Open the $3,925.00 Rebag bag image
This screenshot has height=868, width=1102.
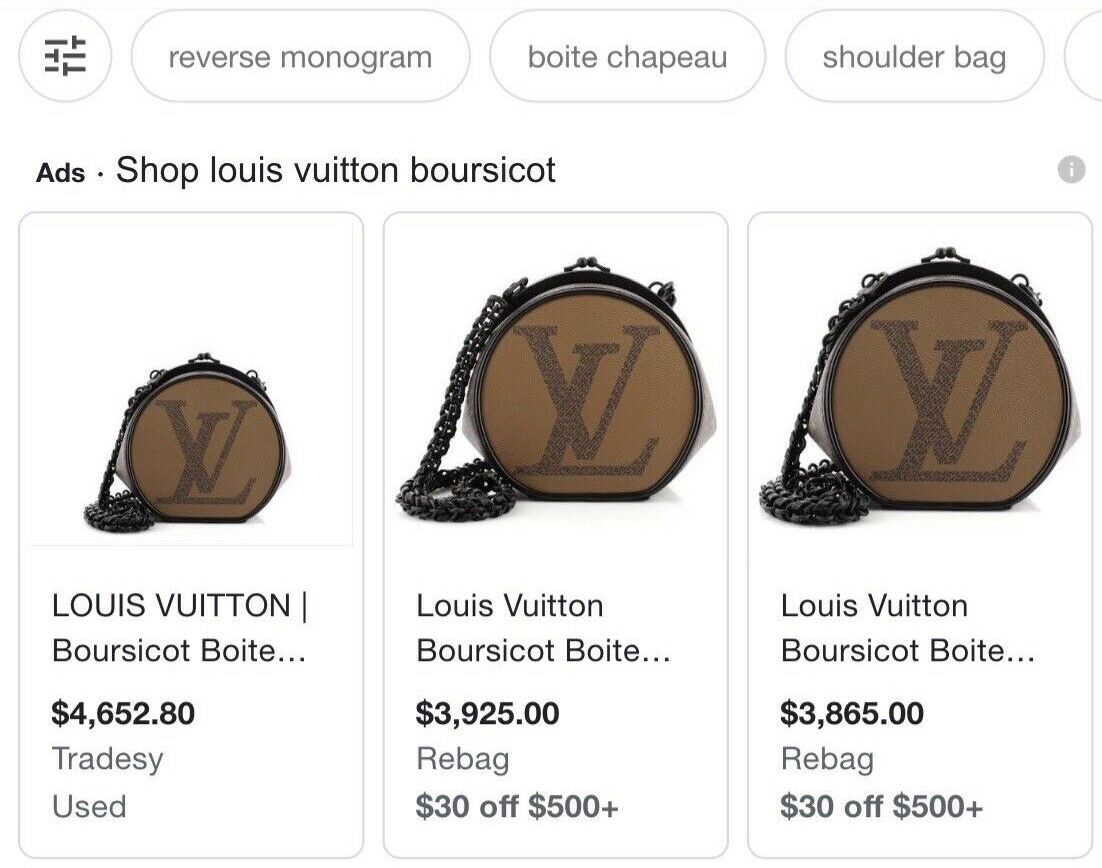point(556,384)
